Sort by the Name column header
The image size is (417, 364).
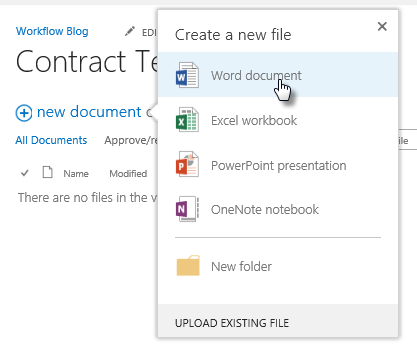pyautogui.click(x=76, y=173)
